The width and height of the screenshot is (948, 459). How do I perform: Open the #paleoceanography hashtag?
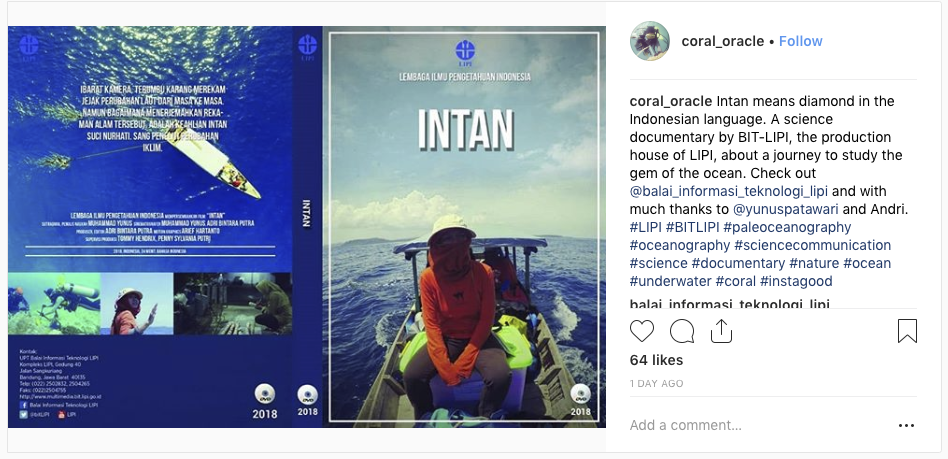click(x=787, y=227)
